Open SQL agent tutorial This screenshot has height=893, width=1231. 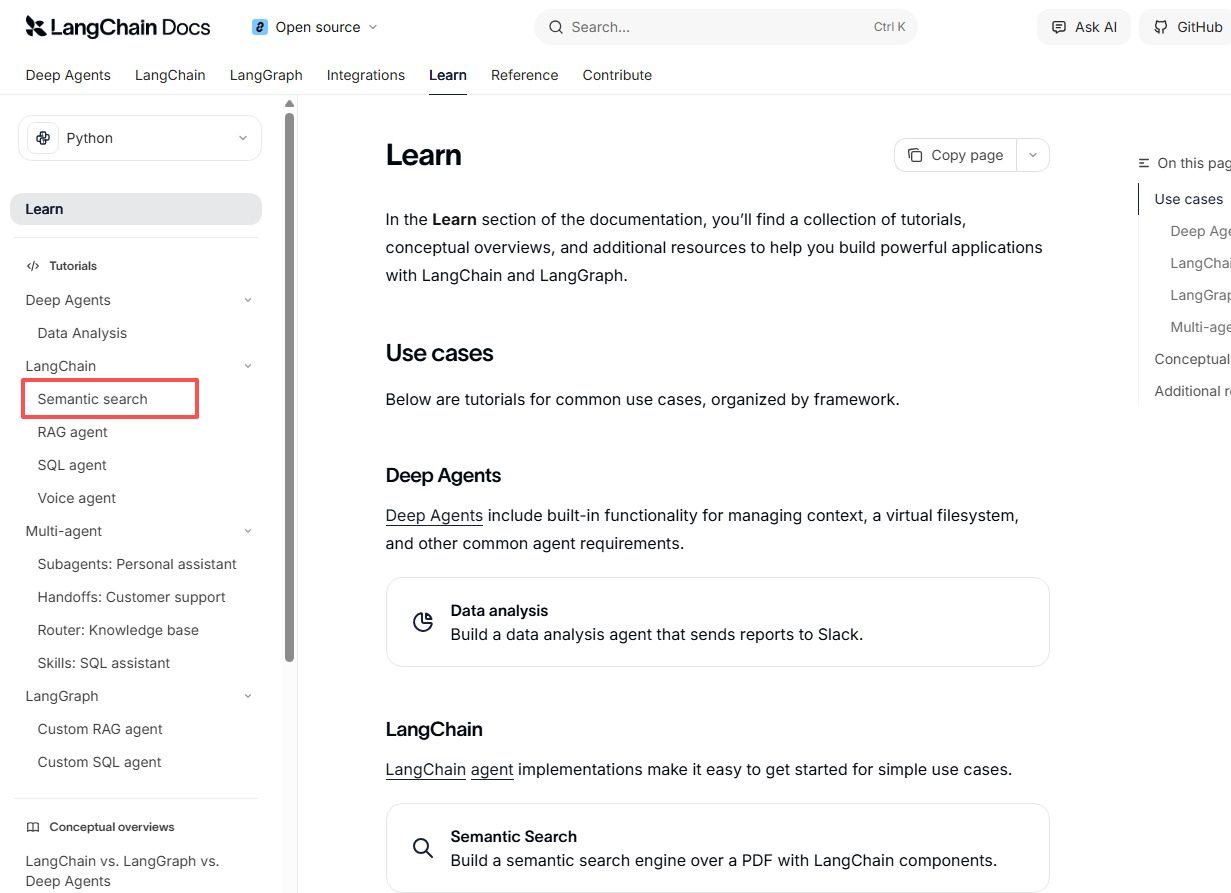pos(72,465)
